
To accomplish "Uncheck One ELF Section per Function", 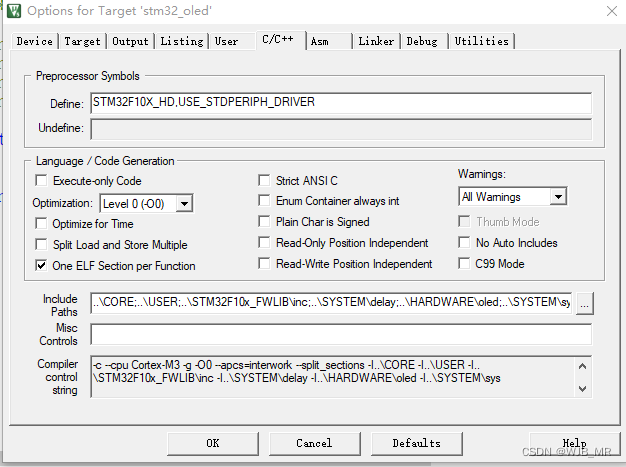I will (x=41, y=265).
